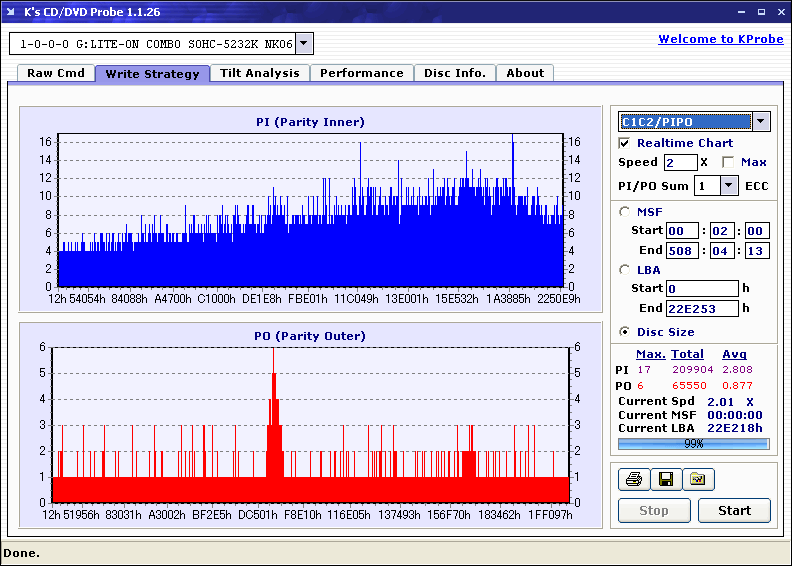
Task: Select the MSF range radio button
Action: tap(625, 211)
